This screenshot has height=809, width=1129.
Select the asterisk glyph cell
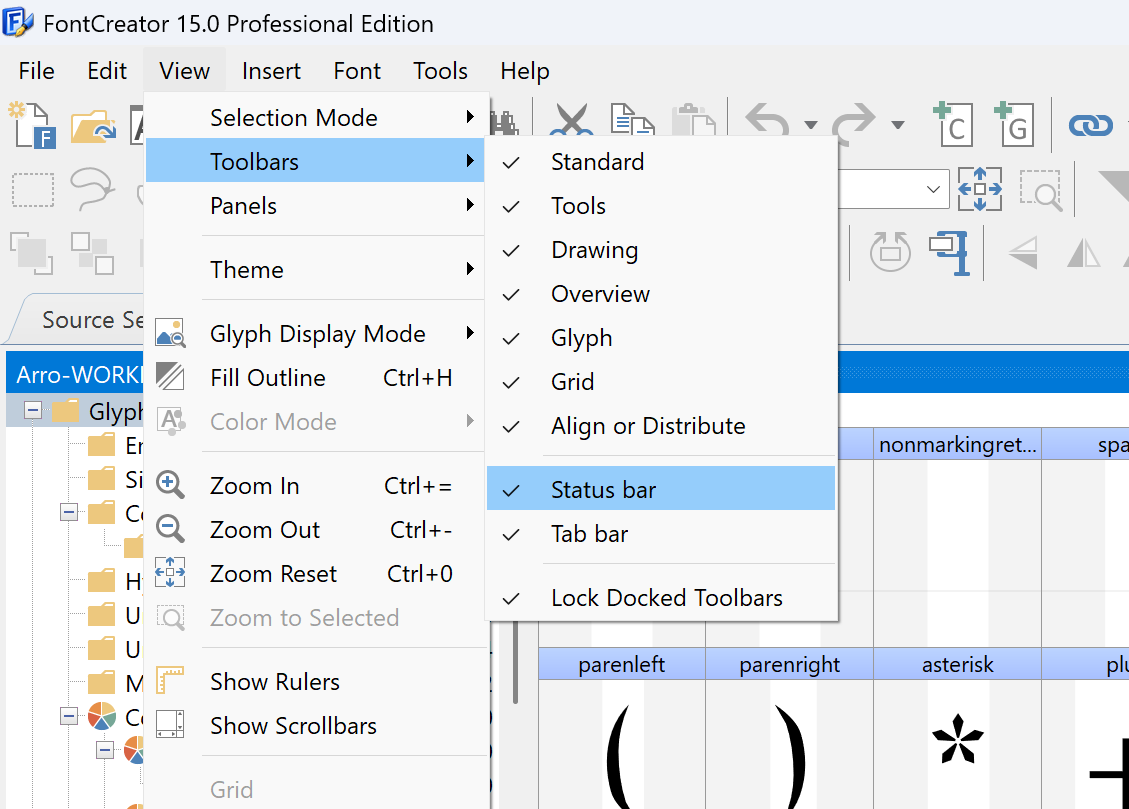point(958,728)
